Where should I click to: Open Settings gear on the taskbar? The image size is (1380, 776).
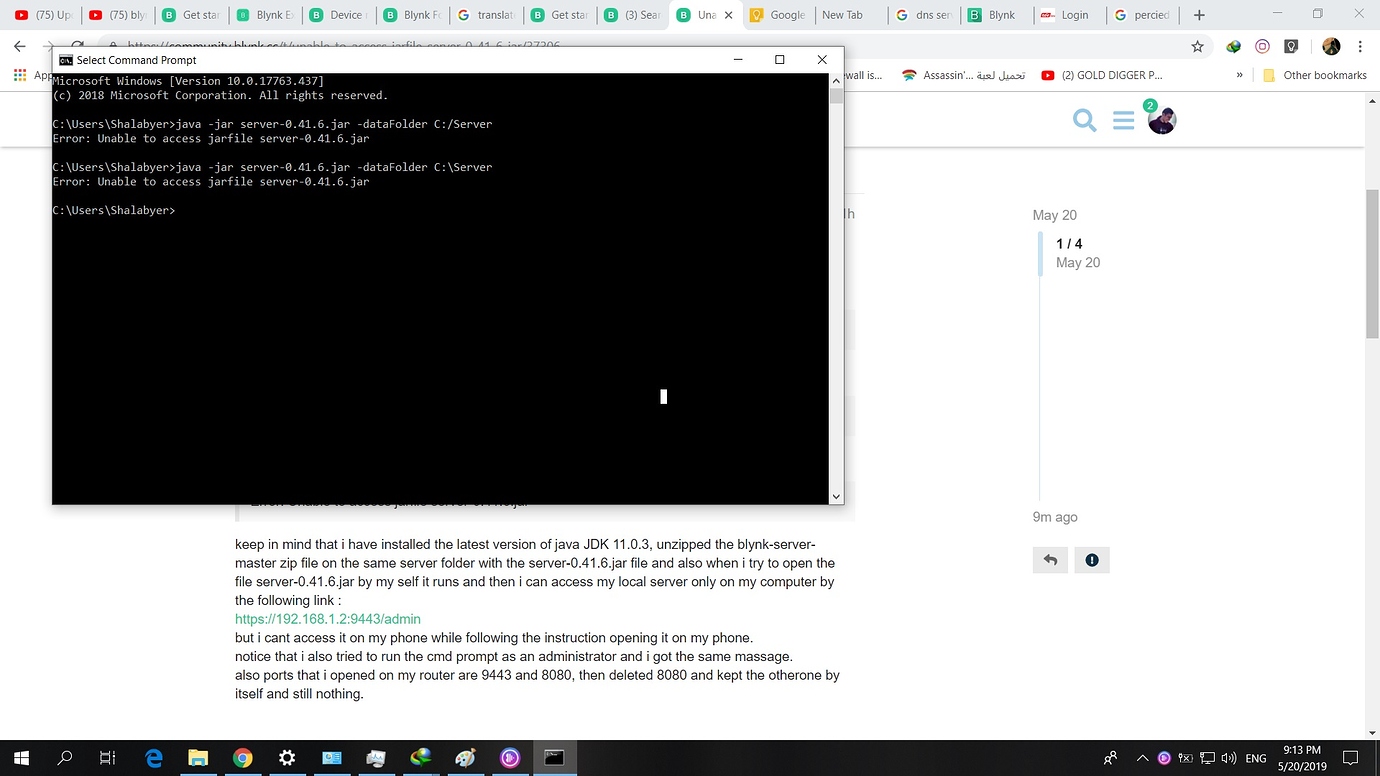tap(287, 758)
